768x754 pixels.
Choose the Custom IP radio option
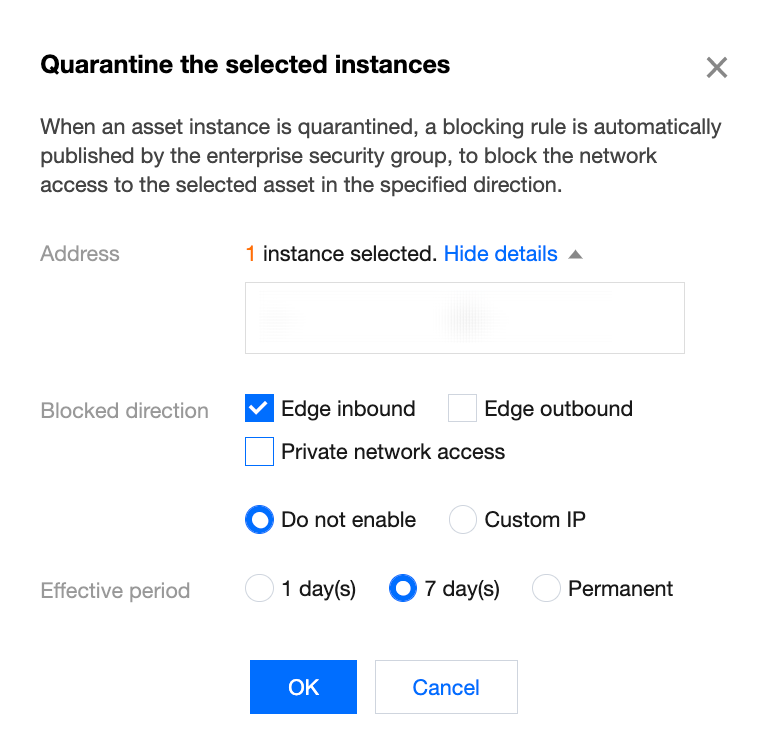462,520
